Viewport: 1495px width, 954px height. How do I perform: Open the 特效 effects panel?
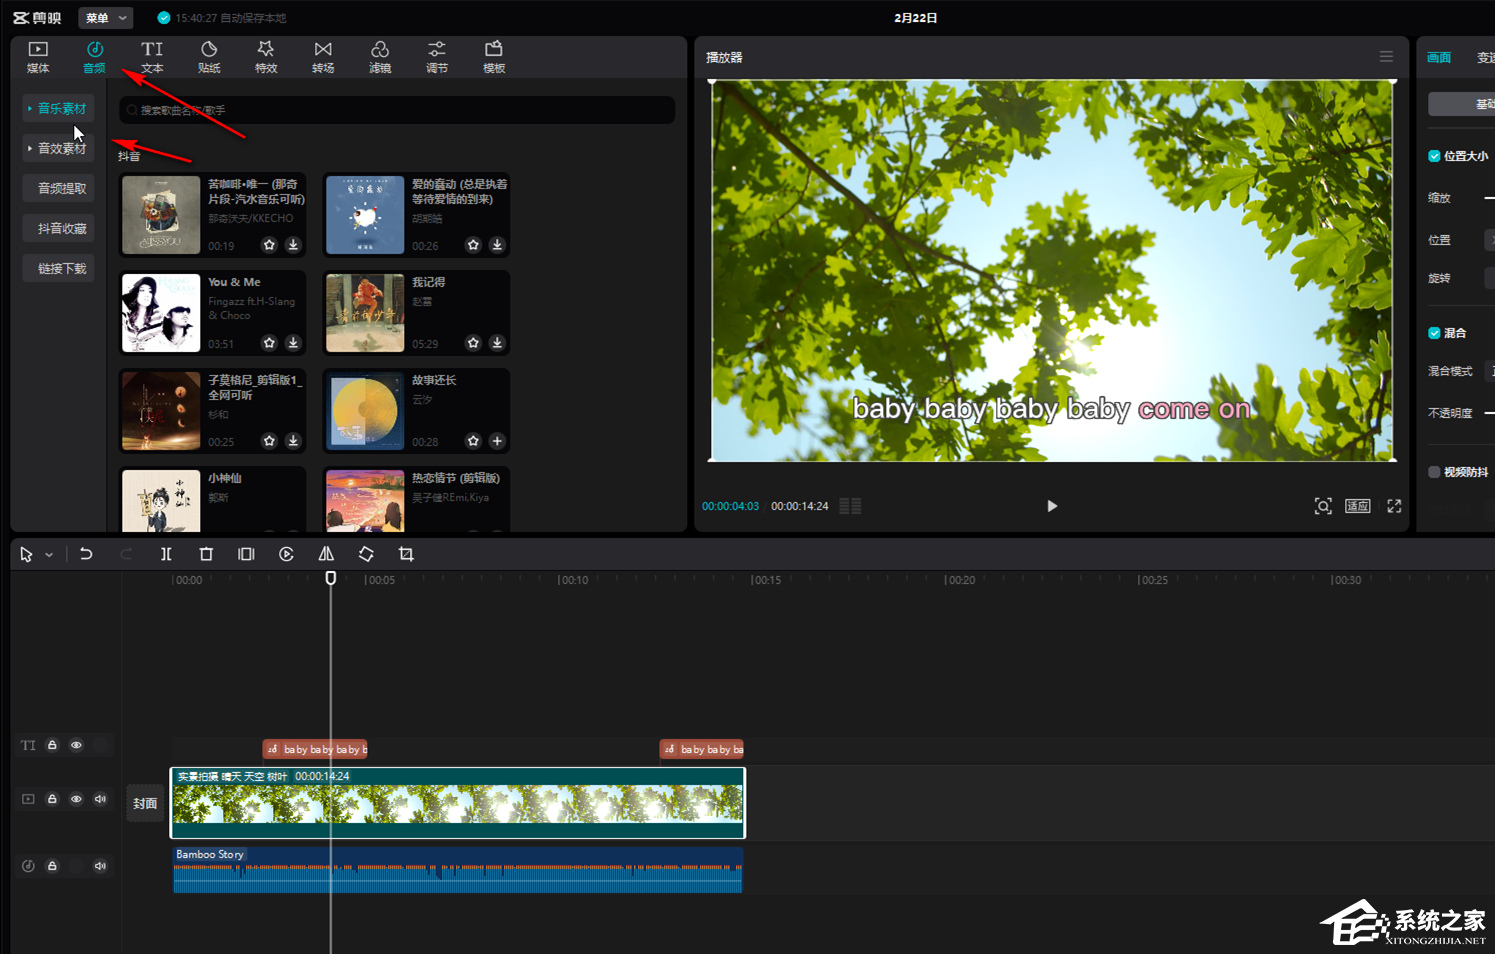point(266,57)
